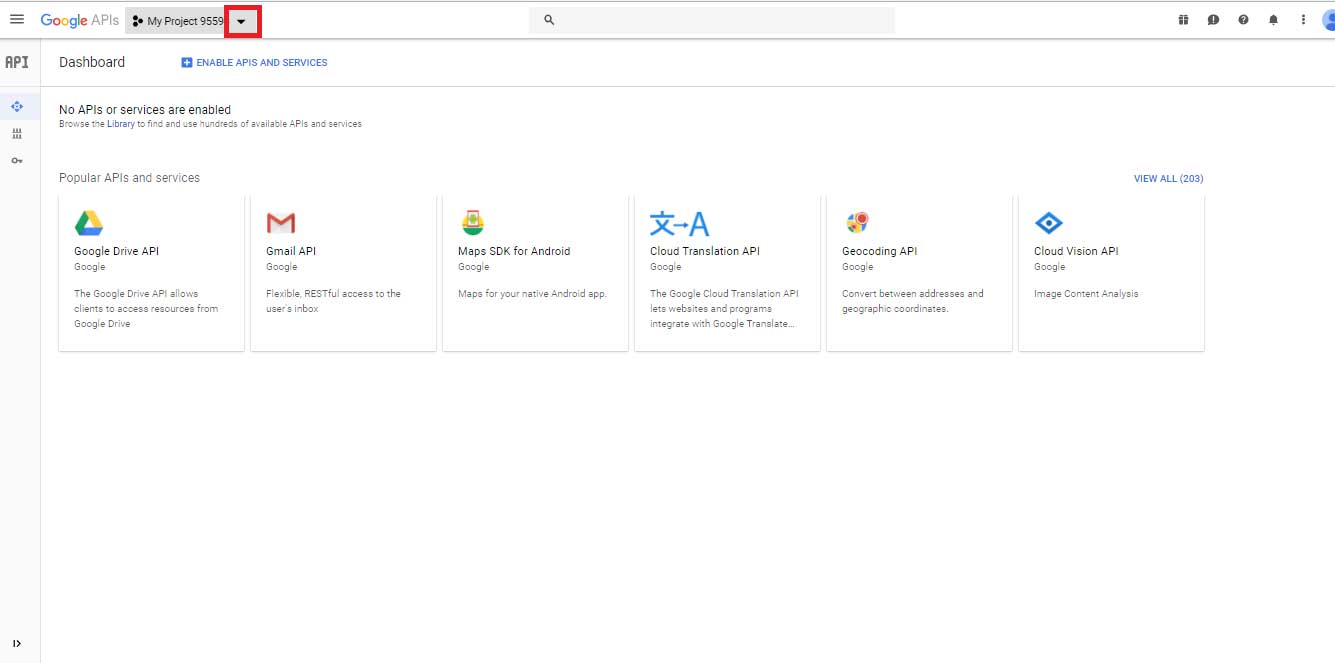Viewport: 1335px width, 663px height.
Task: Click 'Convert between addresses and' description text
Action: coord(913,294)
